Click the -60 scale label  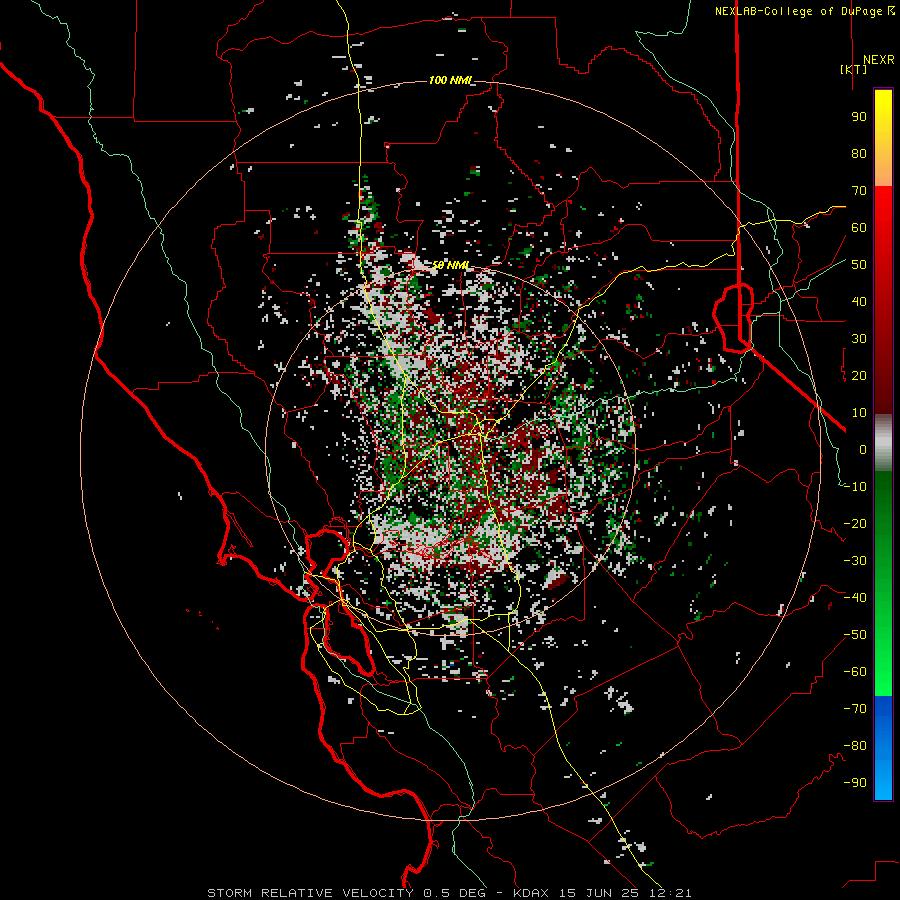pos(855,672)
